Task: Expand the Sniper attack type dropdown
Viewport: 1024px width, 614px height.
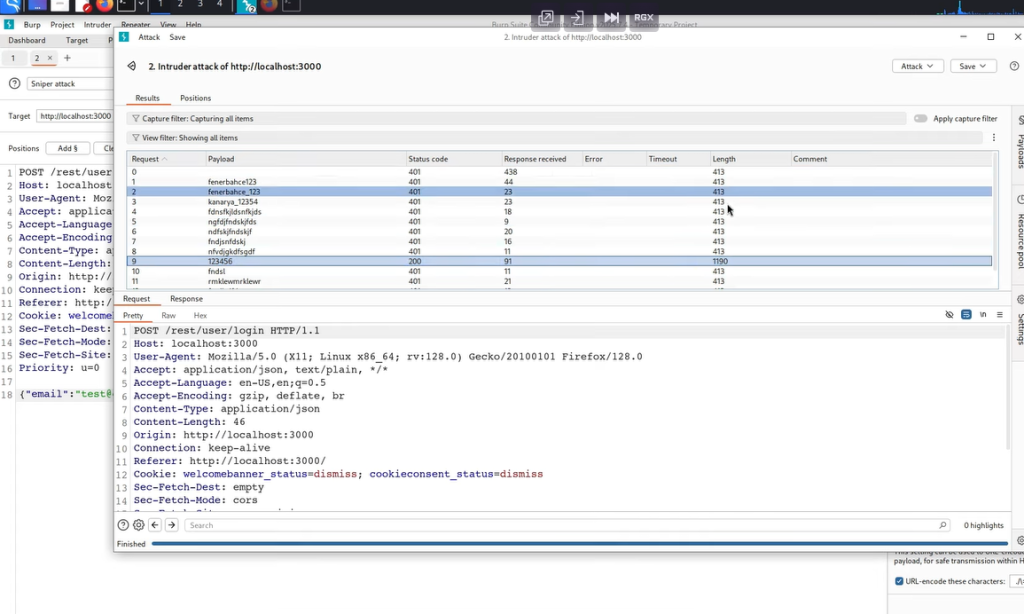Action: point(70,84)
